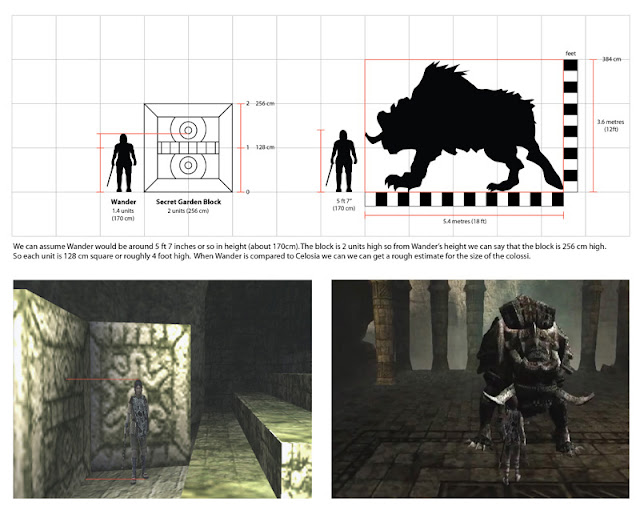Open the Celosia colossus game screenshot
This screenshot has height=514, width=640.
[x=480, y=389]
